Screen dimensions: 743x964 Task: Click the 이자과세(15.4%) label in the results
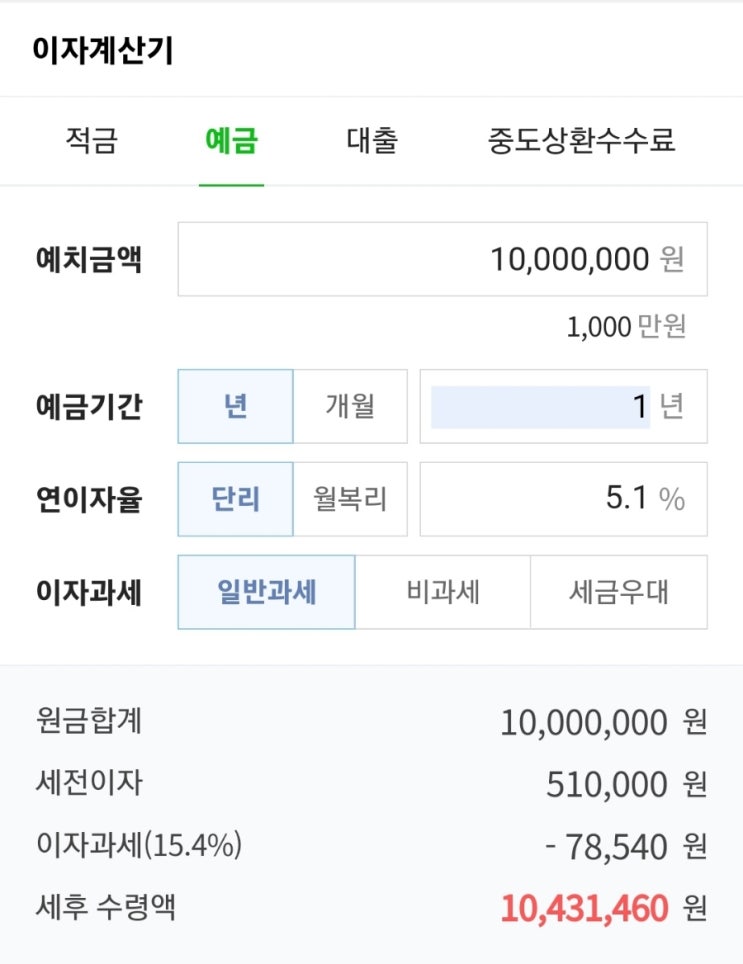point(138,846)
